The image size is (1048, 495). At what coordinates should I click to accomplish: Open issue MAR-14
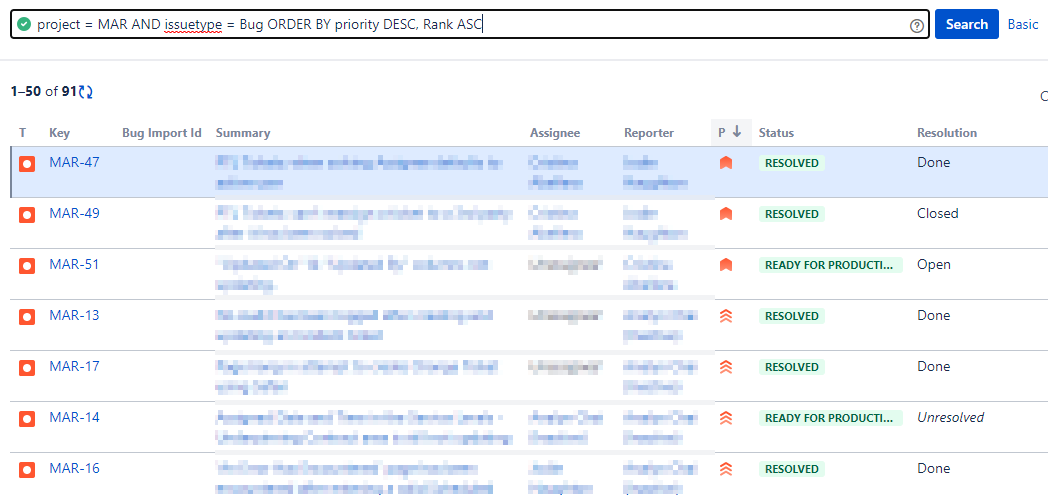74,418
